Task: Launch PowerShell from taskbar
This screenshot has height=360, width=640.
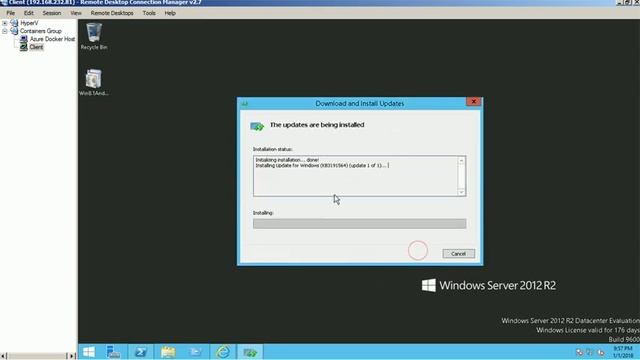Action: (x=140, y=352)
